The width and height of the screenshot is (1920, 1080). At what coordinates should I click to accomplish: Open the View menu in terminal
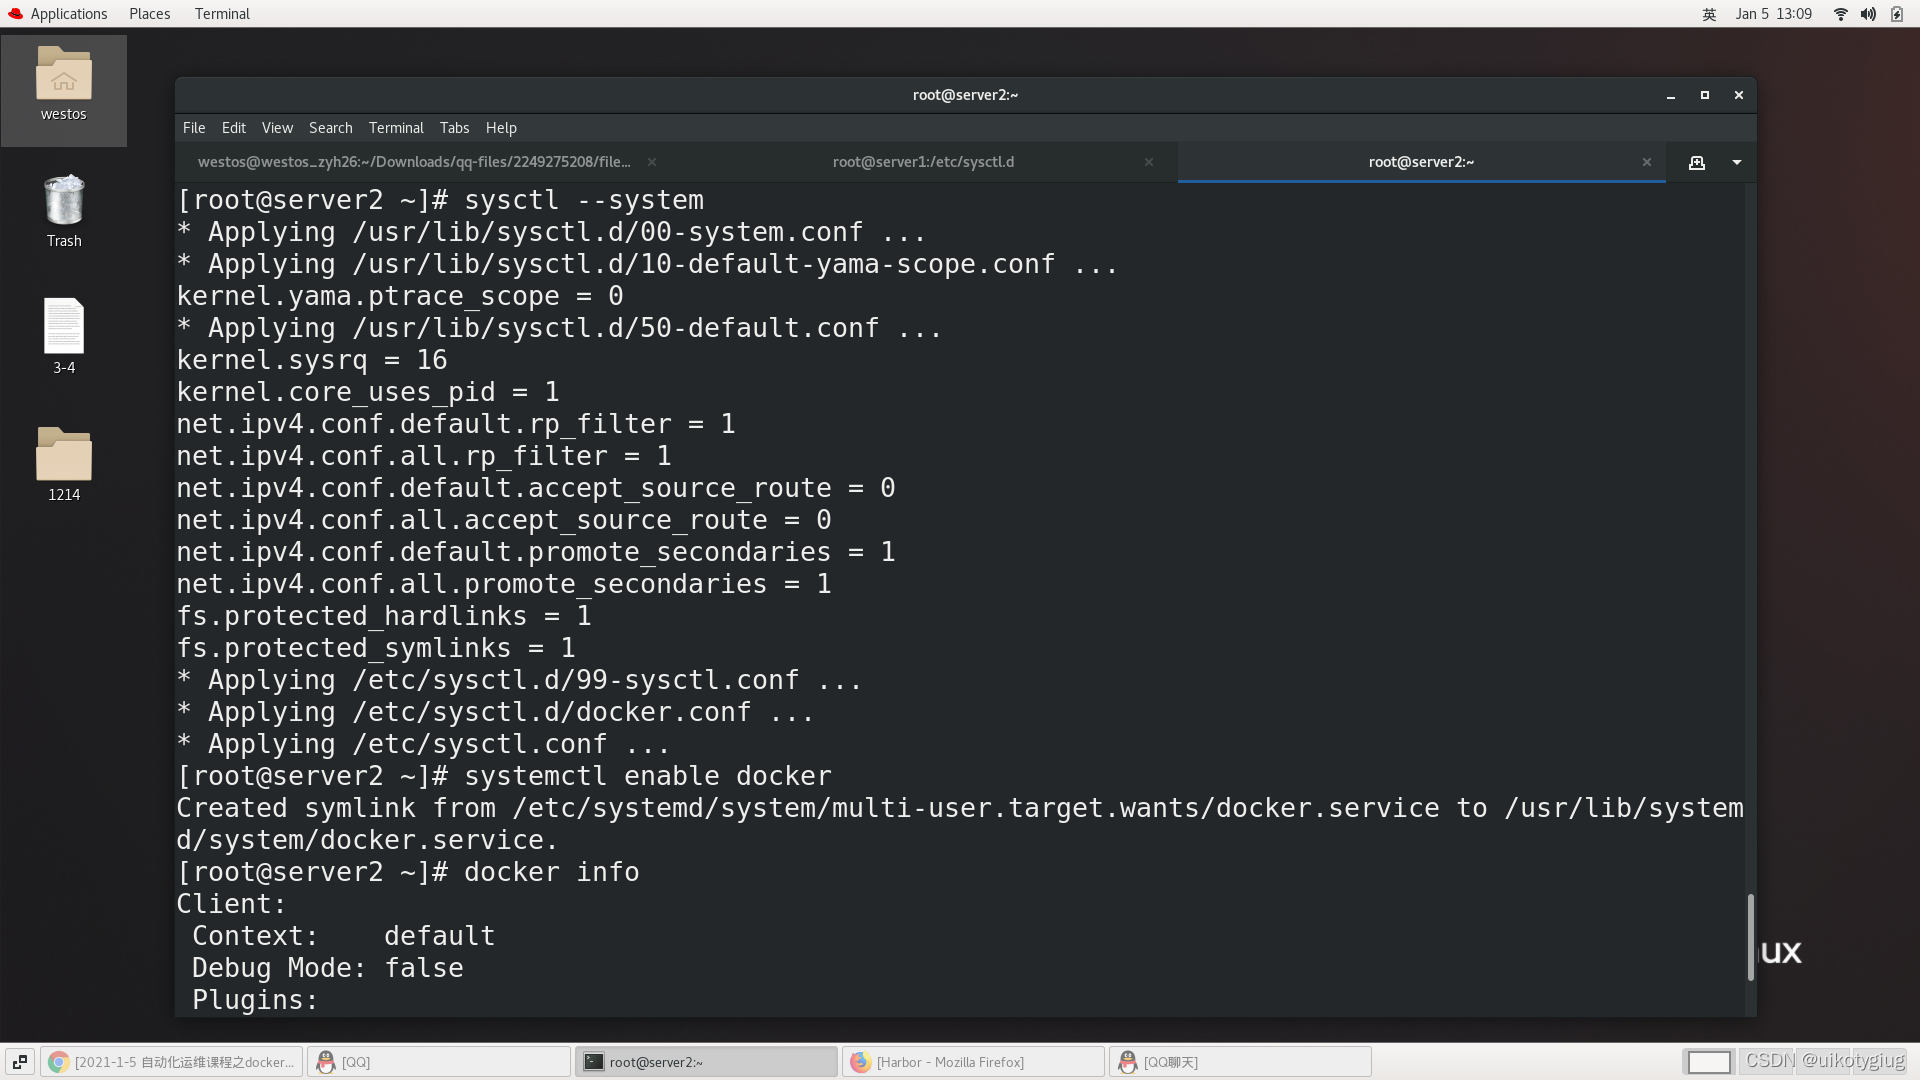coord(276,127)
